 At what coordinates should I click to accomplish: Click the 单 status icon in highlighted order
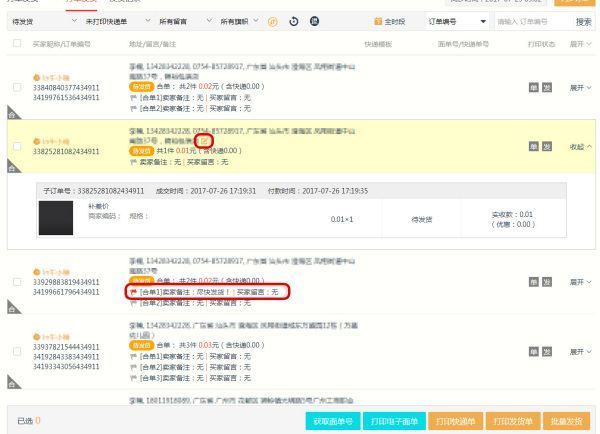(x=533, y=147)
